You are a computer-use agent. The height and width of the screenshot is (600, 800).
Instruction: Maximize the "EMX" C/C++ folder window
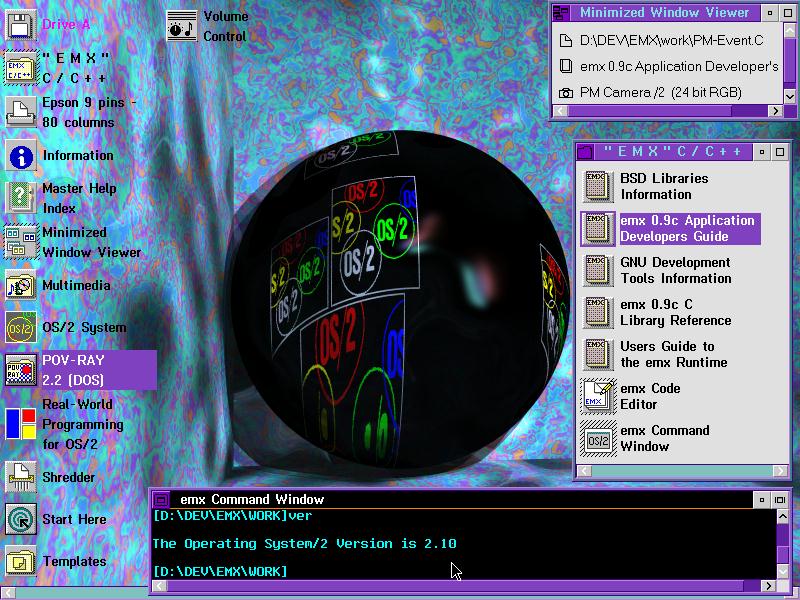click(x=780, y=152)
